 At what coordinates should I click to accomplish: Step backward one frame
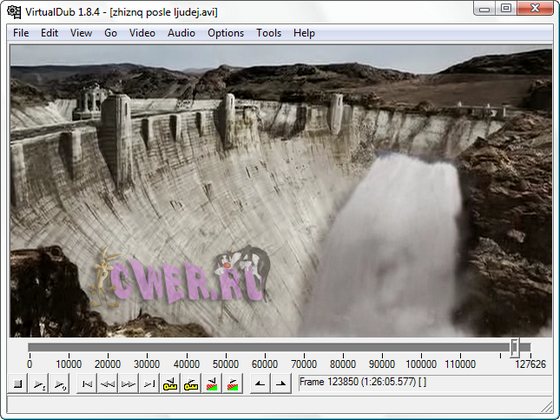[x=108, y=384]
